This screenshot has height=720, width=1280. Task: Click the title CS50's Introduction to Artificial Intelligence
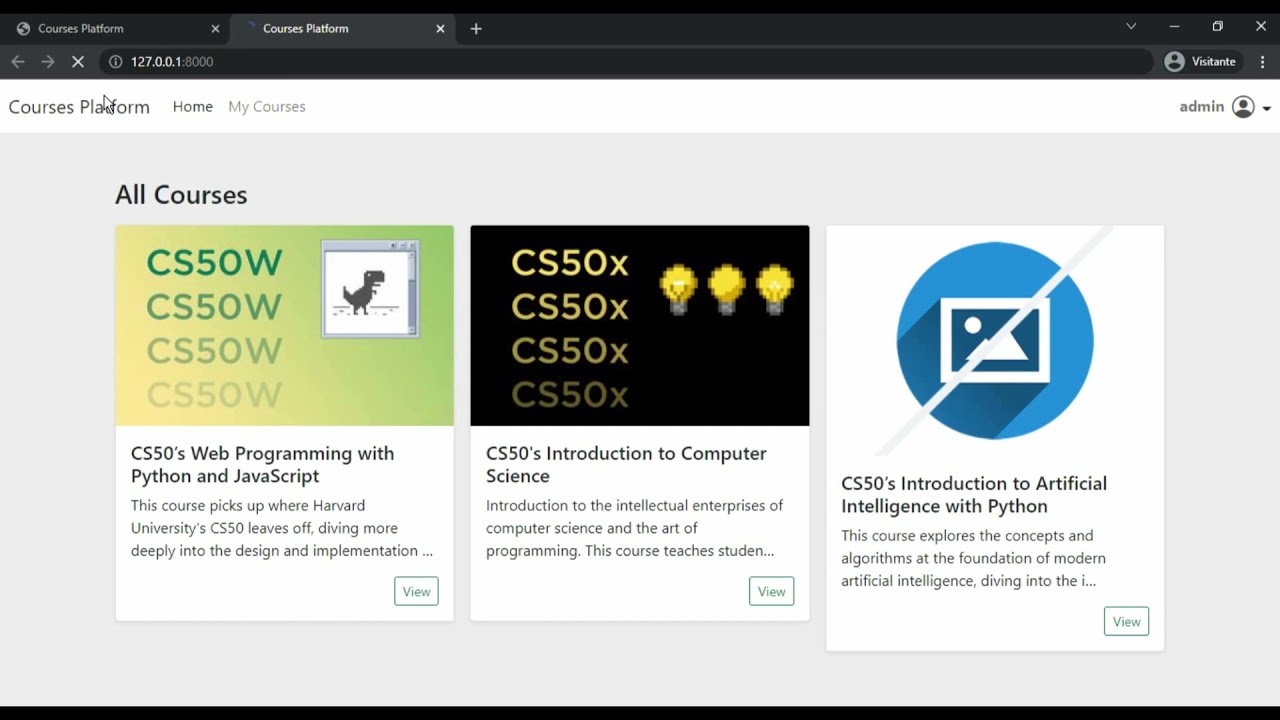click(x=974, y=495)
